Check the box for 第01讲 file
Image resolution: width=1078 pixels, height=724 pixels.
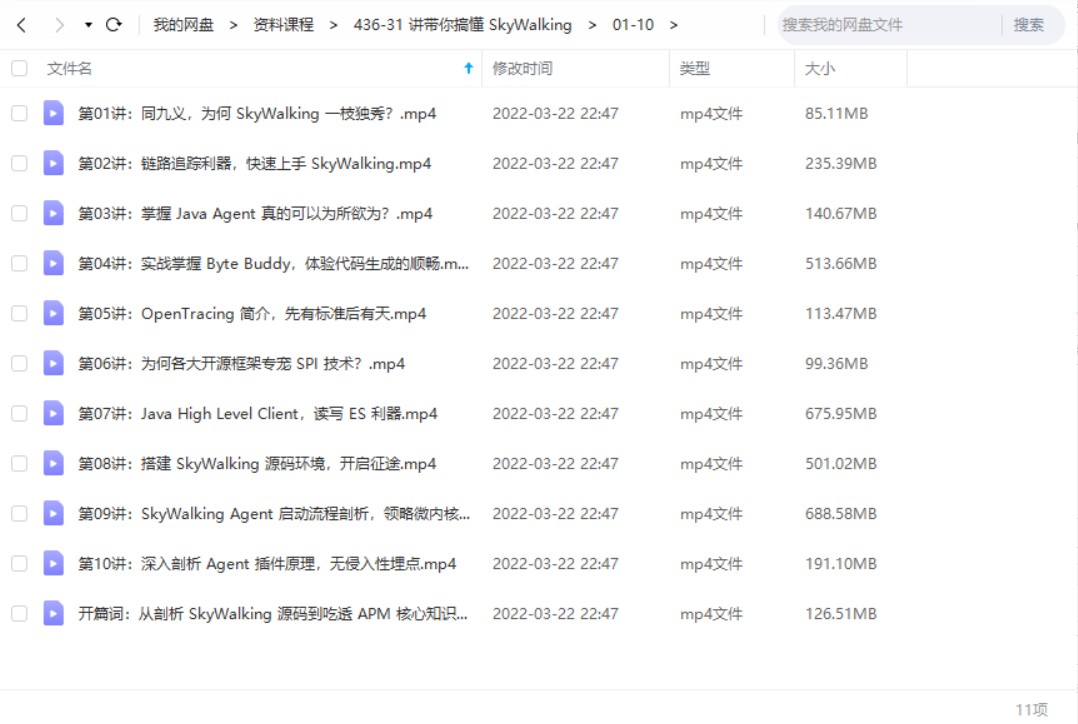point(19,113)
